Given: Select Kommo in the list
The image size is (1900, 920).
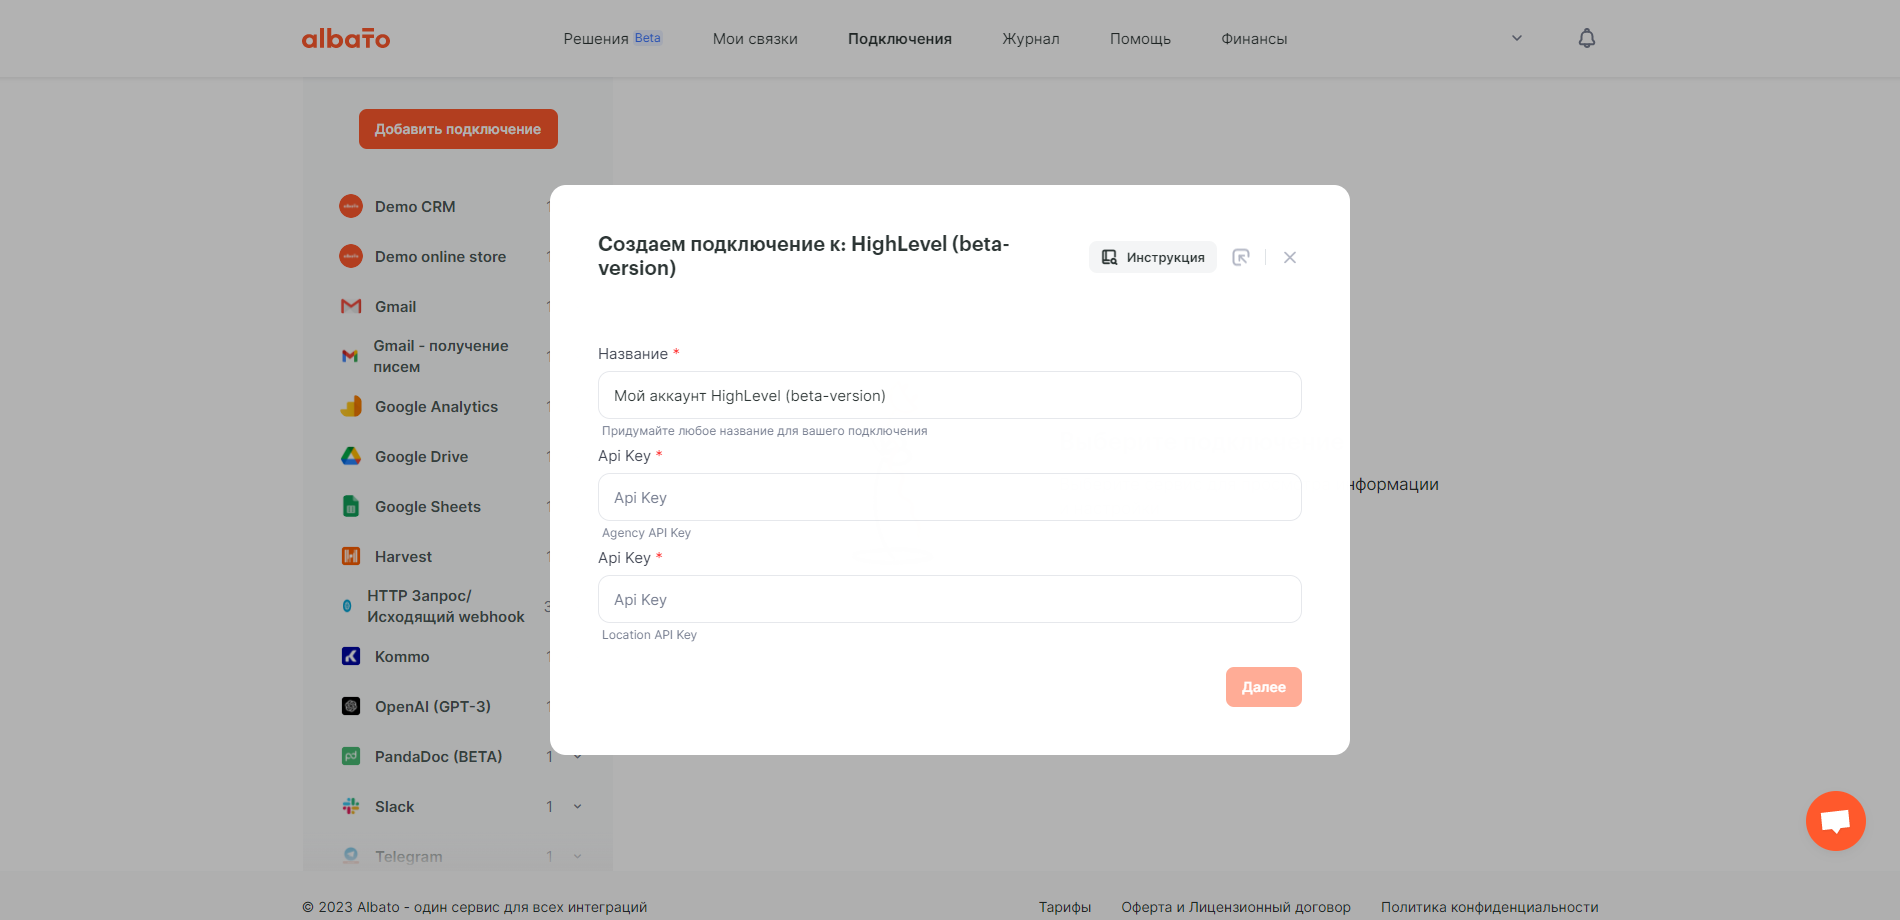Looking at the screenshot, I should [x=402, y=656].
